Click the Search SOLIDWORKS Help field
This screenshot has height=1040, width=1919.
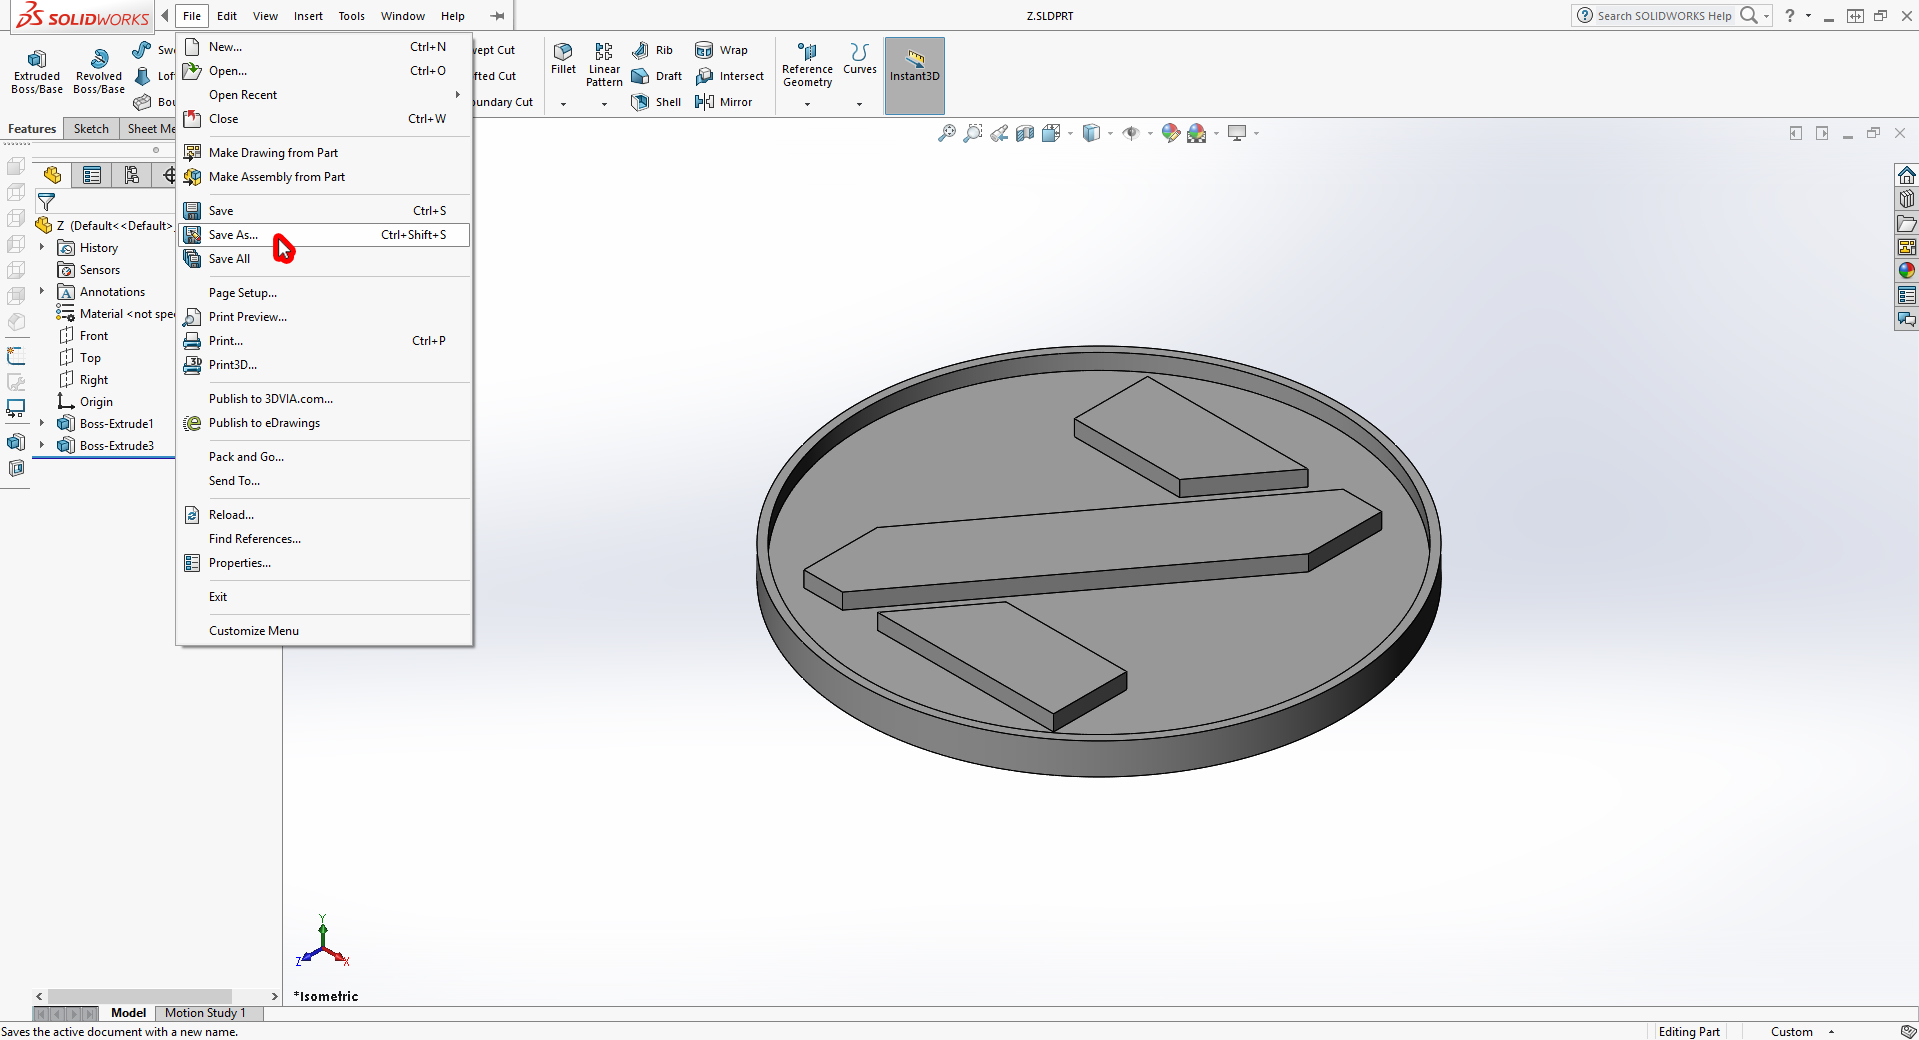[x=1664, y=16]
